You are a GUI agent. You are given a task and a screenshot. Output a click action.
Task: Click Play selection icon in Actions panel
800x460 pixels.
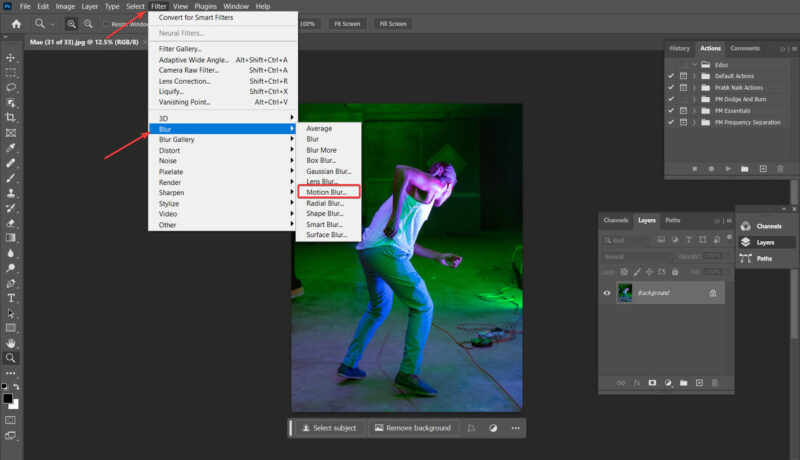coord(728,169)
